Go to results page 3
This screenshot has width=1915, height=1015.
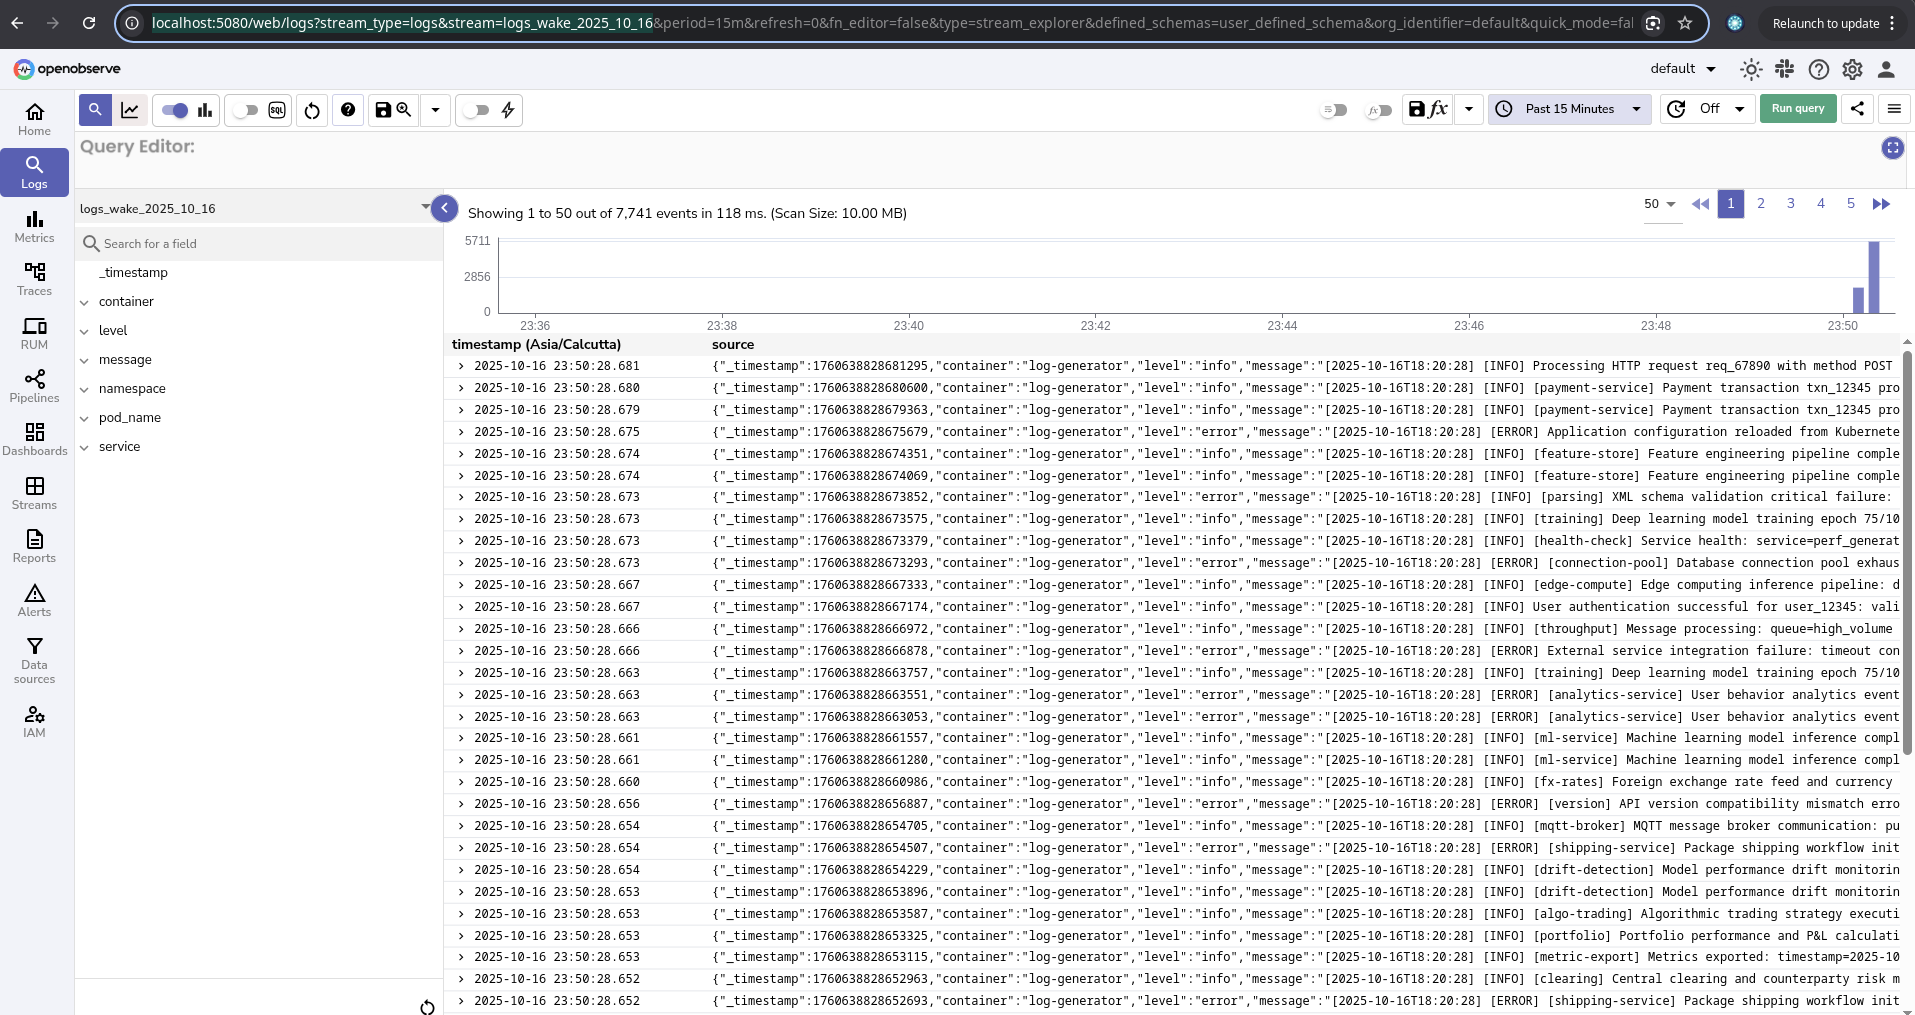pos(1790,204)
